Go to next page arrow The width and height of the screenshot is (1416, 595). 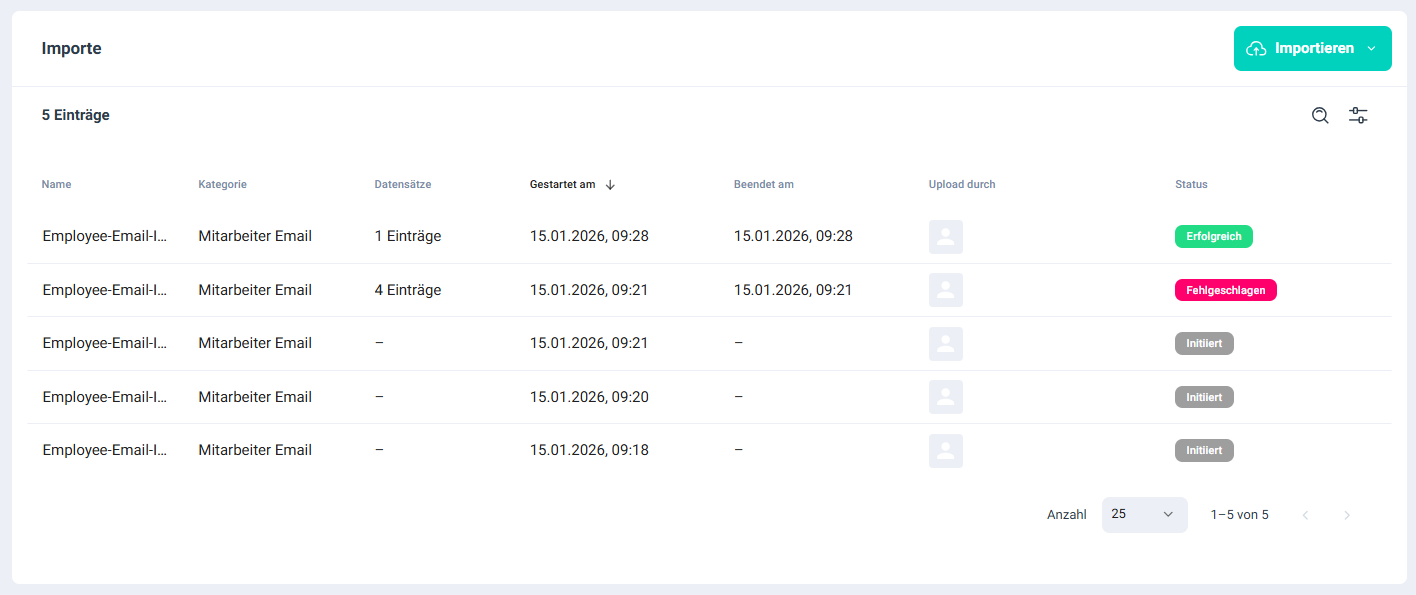pos(1347,515)
